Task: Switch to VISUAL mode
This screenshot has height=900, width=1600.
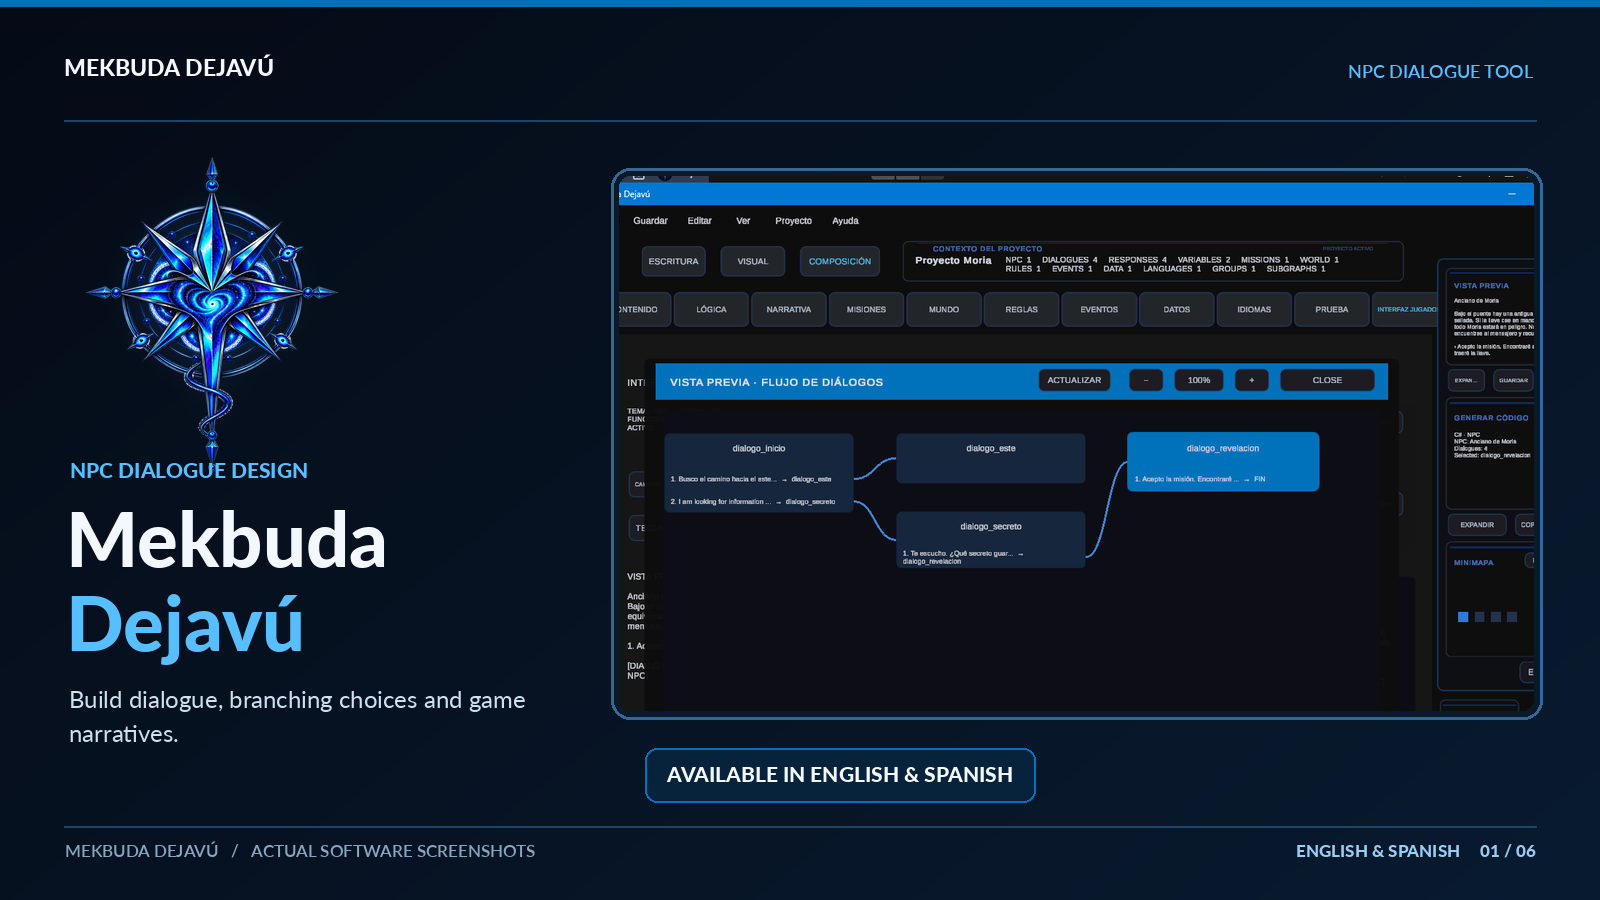Action: coord(753,262)
